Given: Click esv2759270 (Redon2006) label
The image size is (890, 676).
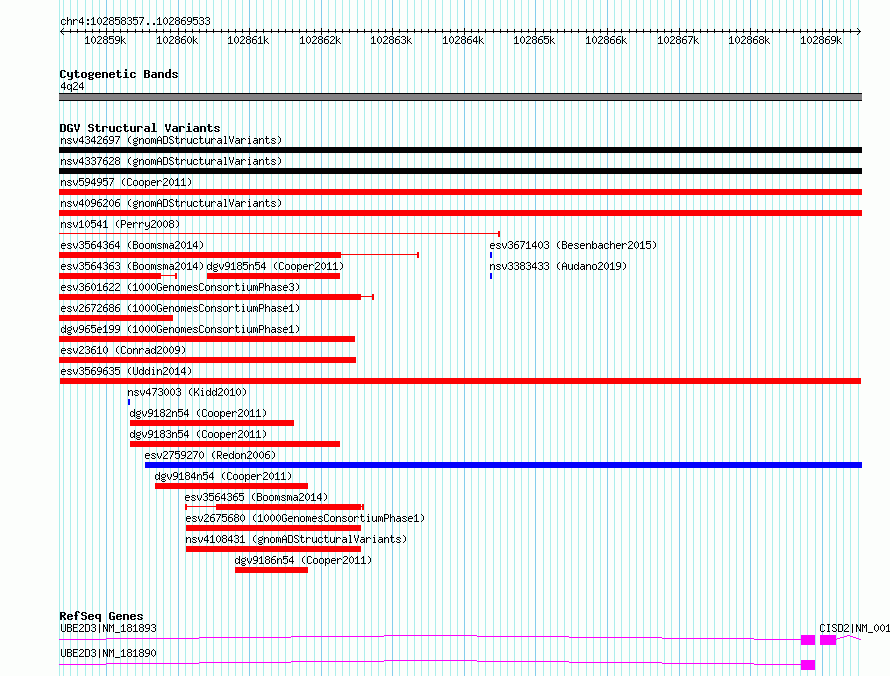Looking at the screenshot, I should [210, 455].
